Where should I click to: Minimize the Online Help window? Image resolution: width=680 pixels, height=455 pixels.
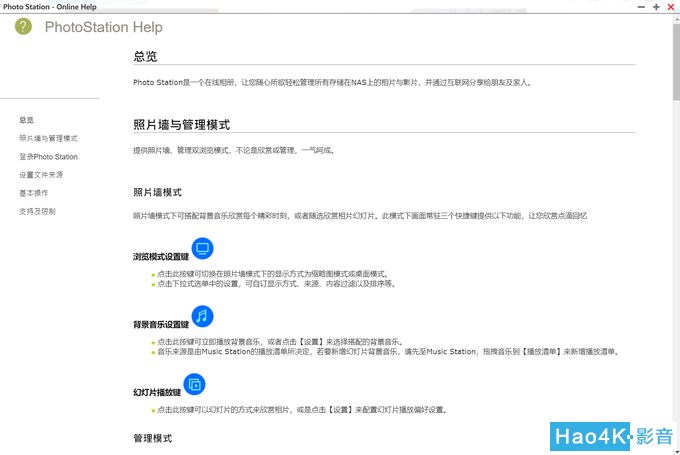coord(641,7)
